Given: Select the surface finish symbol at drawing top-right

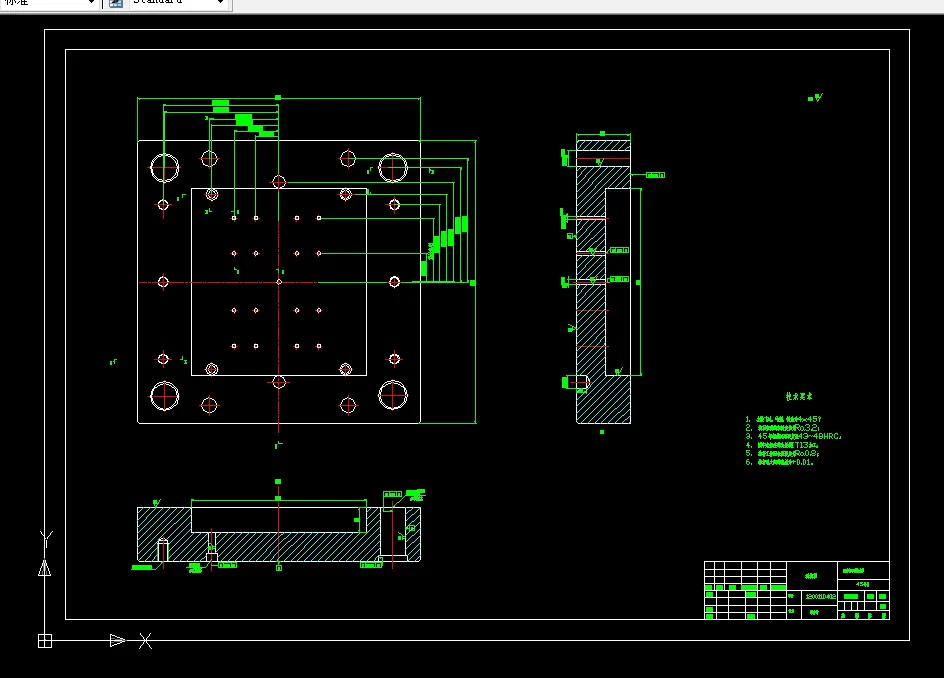Looking at the screenshot, I should pyautogui.click(x=815, y=98).
